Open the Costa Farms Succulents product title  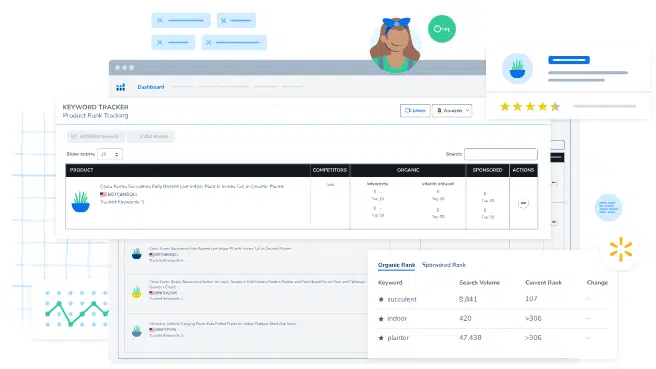192,187
